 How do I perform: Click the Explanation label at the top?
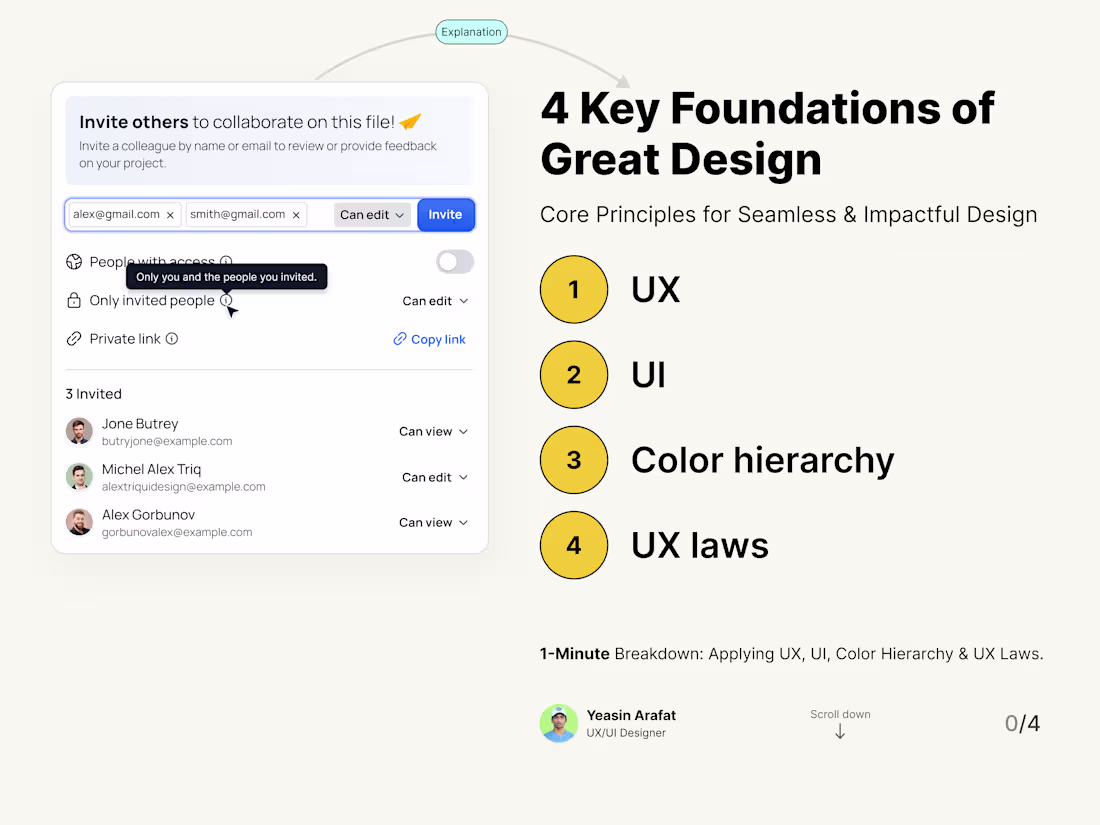tap(470, 31)
